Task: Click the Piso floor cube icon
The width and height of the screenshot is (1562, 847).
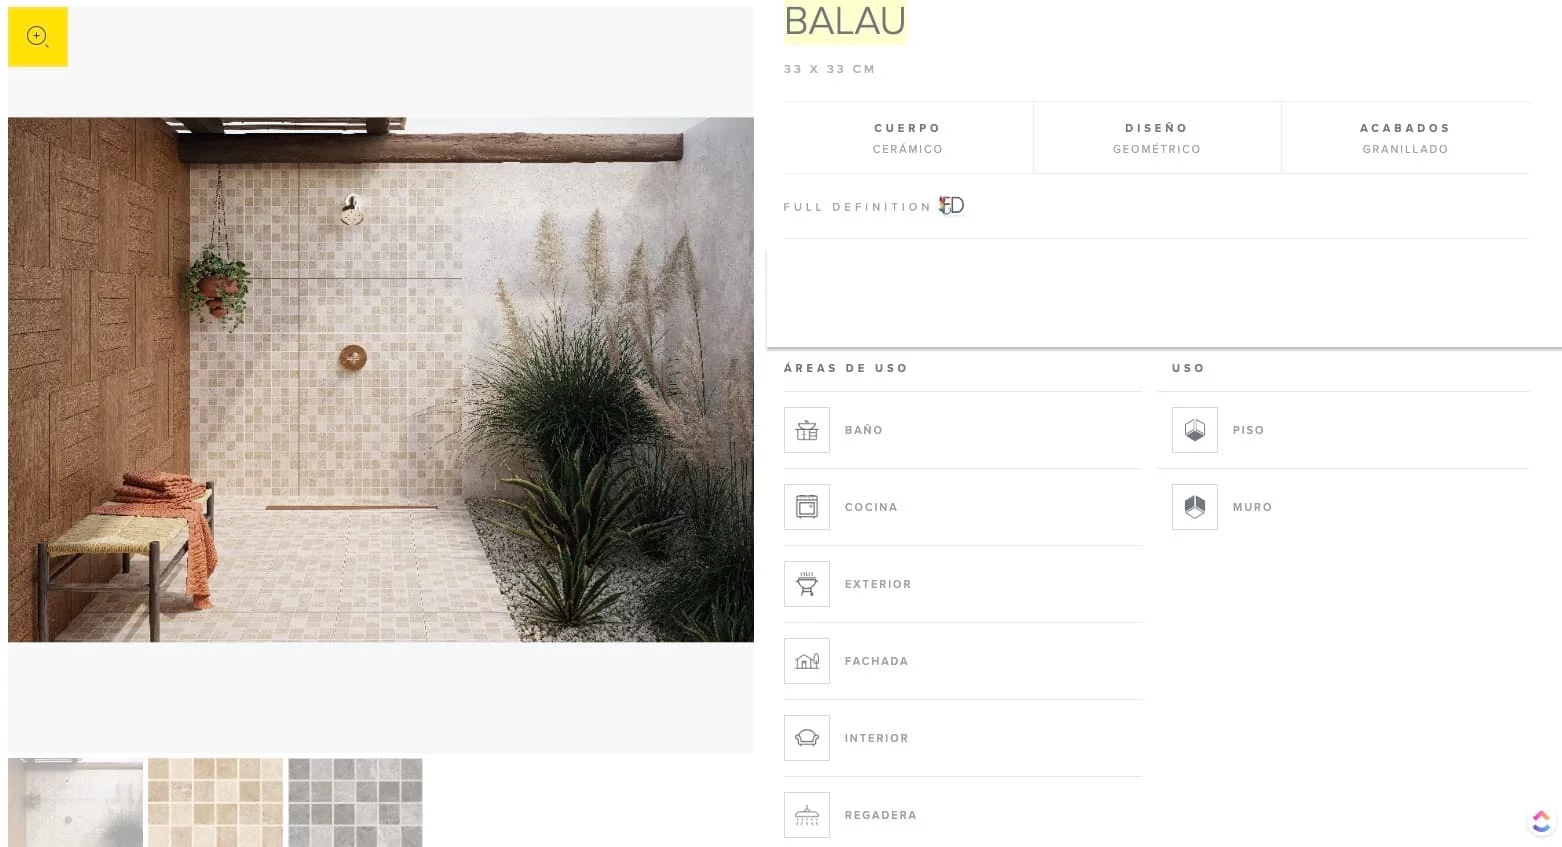Action: click(x=1195, y=430)
